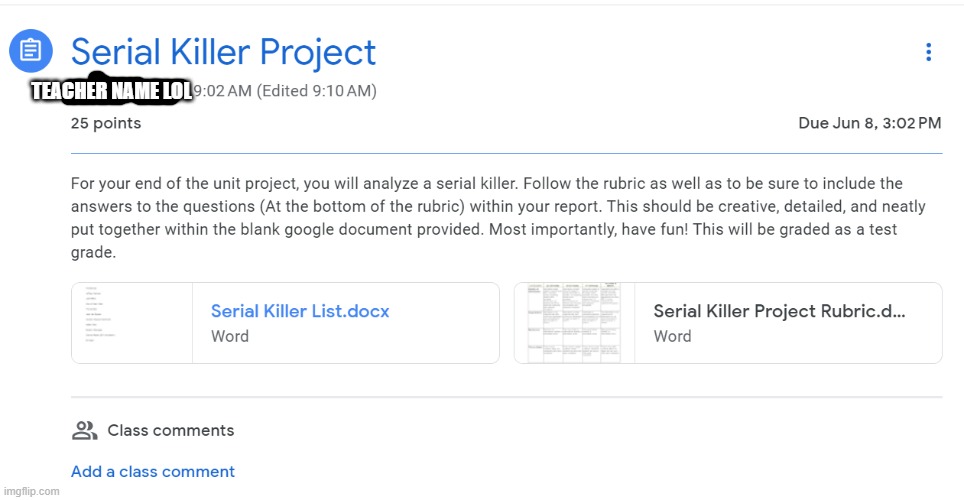Click the TEACHER NAME LOL overlay text

point(112,92)
